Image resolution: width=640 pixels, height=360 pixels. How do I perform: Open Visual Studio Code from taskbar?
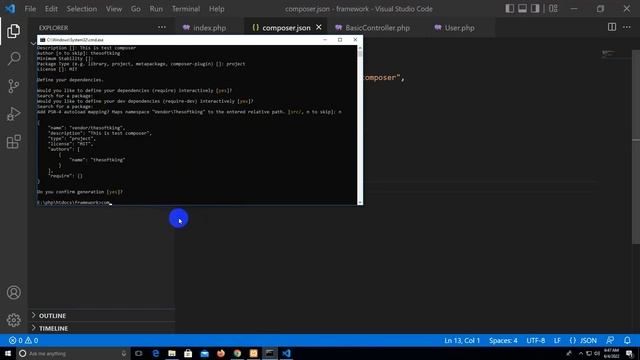pyautogui.click(x=286, y=353)
